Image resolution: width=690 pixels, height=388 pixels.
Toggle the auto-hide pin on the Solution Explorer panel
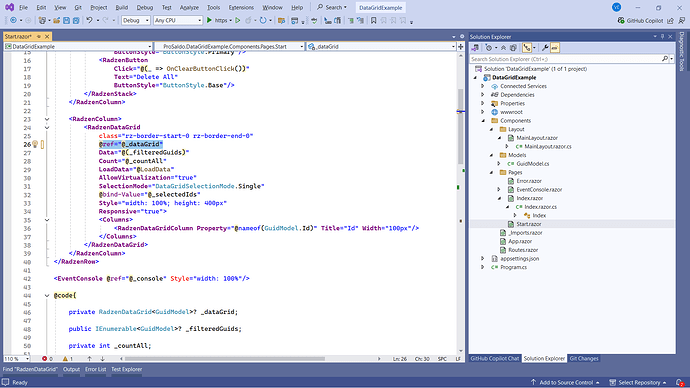point(662,37)
